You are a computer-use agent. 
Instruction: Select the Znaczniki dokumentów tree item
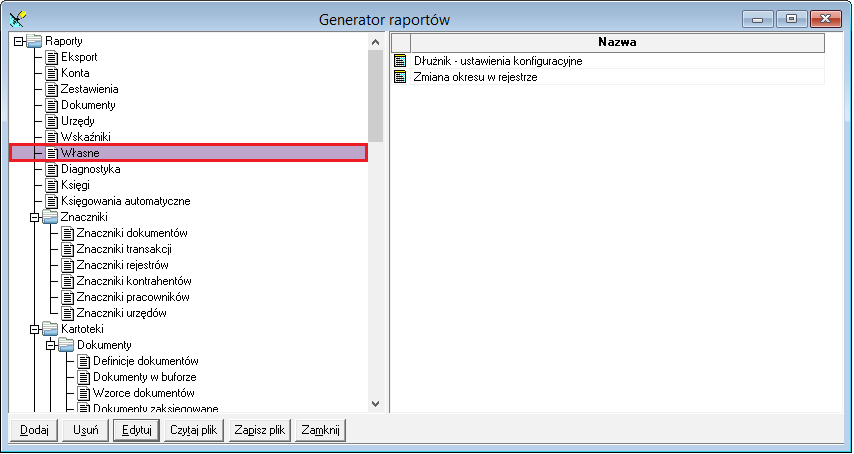tap(132, 234)
